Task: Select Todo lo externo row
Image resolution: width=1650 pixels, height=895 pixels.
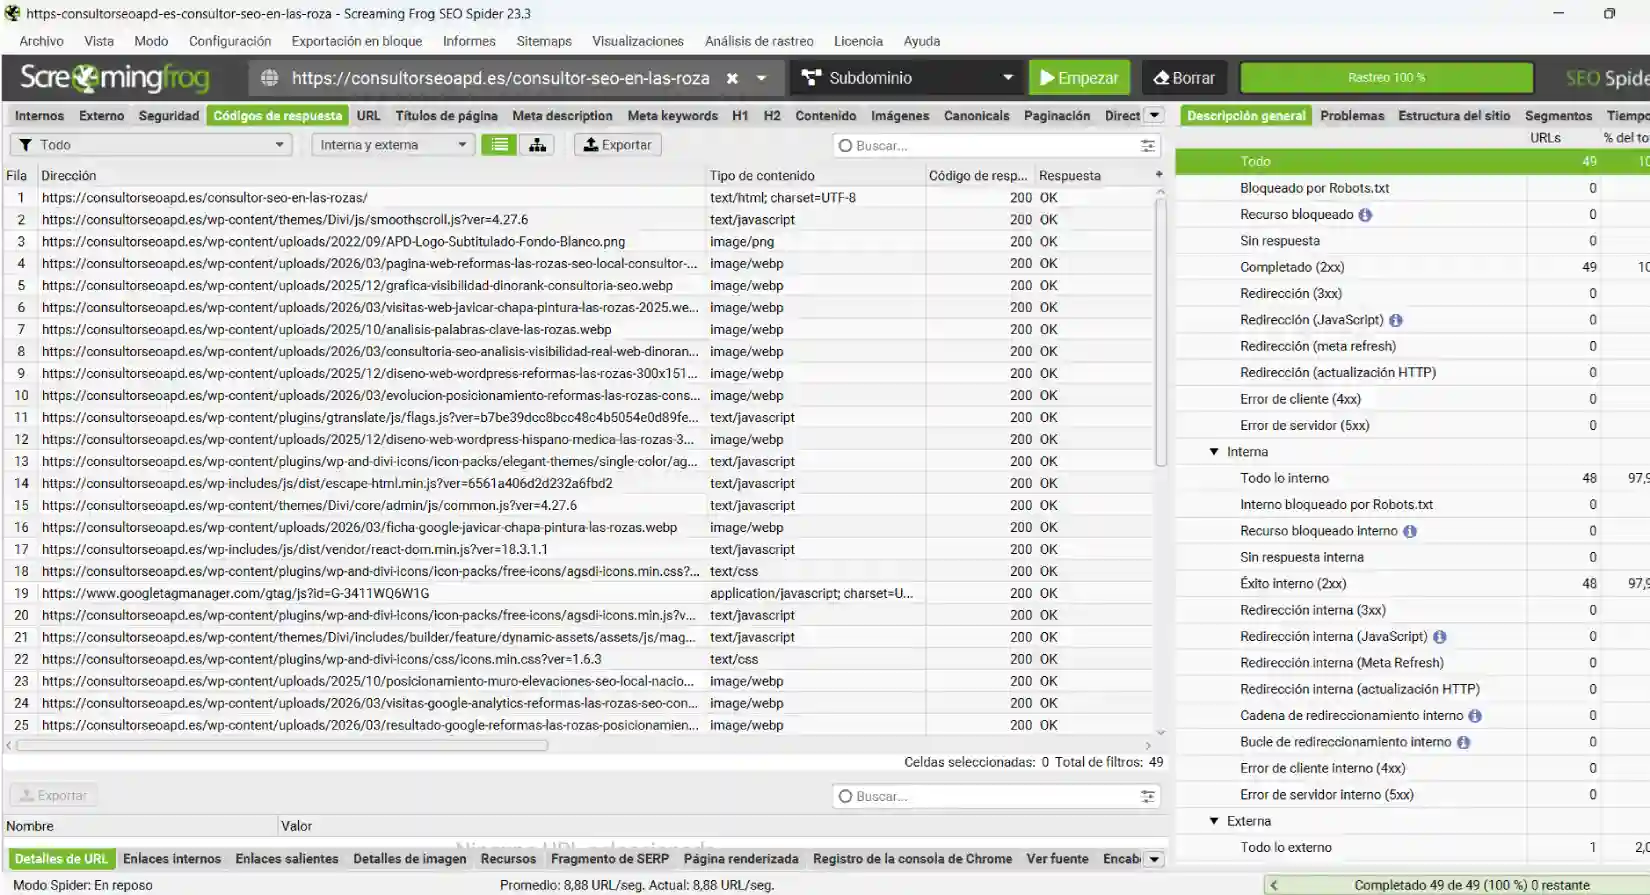Action: (1412, 848)
